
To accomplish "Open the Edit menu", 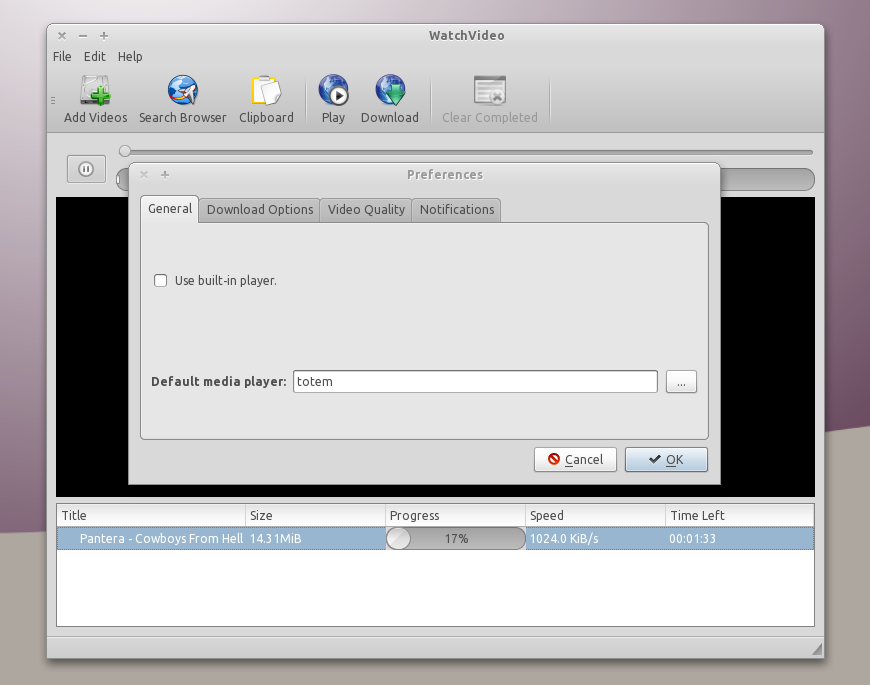I will [94, 57].
